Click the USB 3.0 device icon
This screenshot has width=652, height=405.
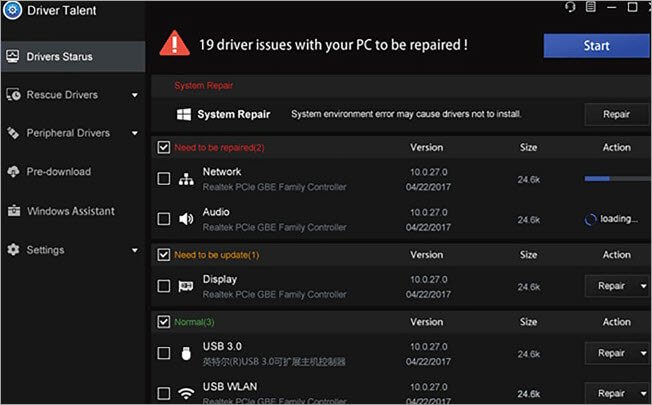[186, 353]
